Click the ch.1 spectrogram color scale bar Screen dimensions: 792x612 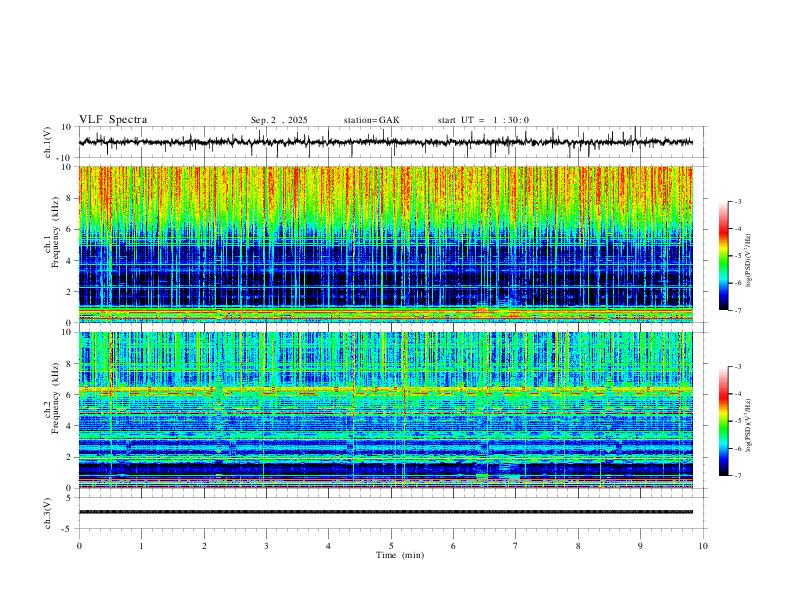click(723, 256)
